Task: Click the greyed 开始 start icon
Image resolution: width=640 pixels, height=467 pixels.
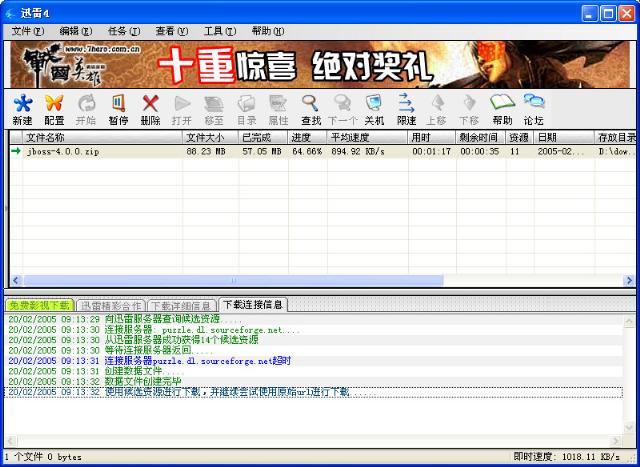Action: click(86, 110)
